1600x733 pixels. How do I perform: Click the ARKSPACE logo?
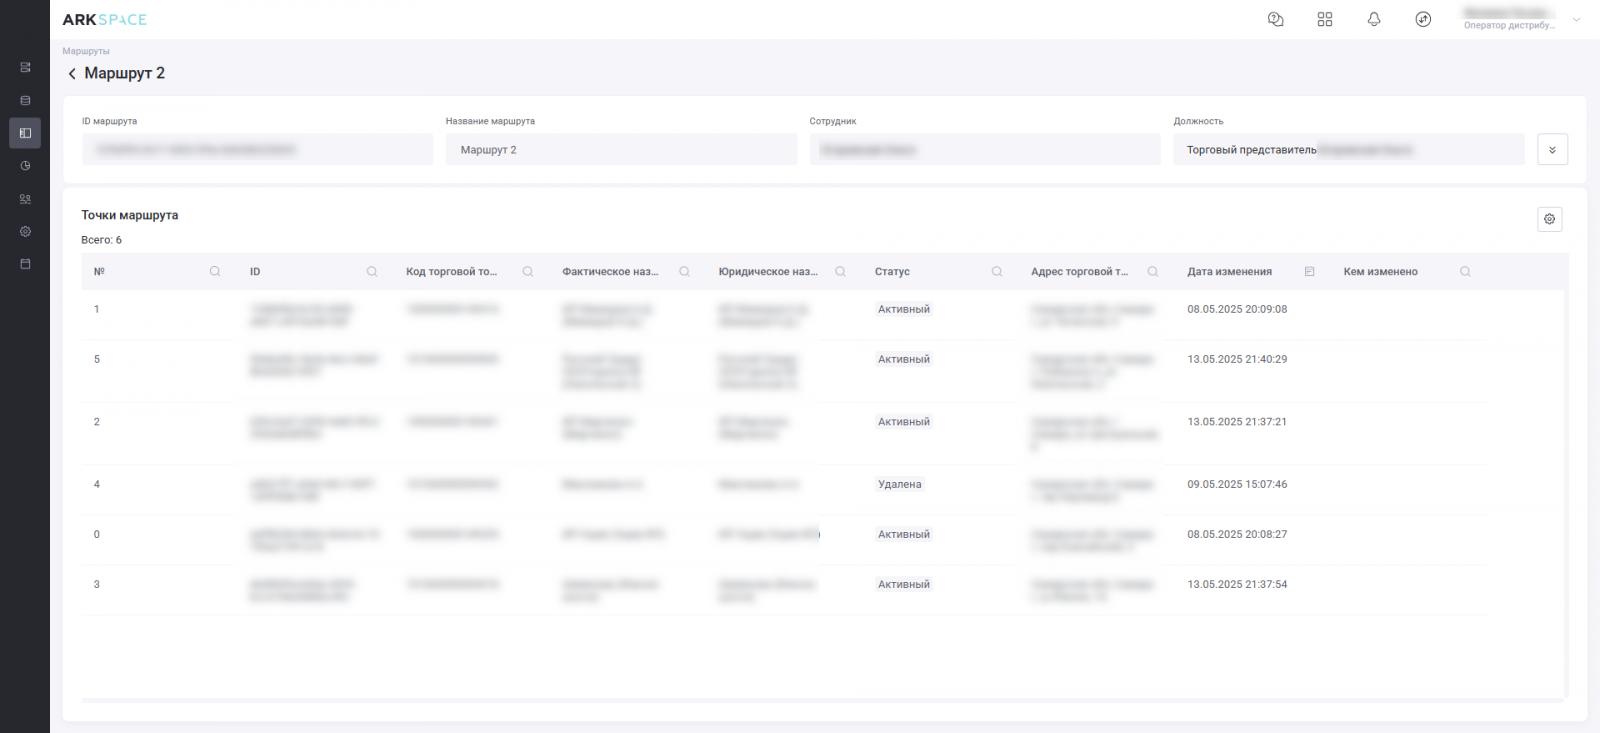(104, 19)
